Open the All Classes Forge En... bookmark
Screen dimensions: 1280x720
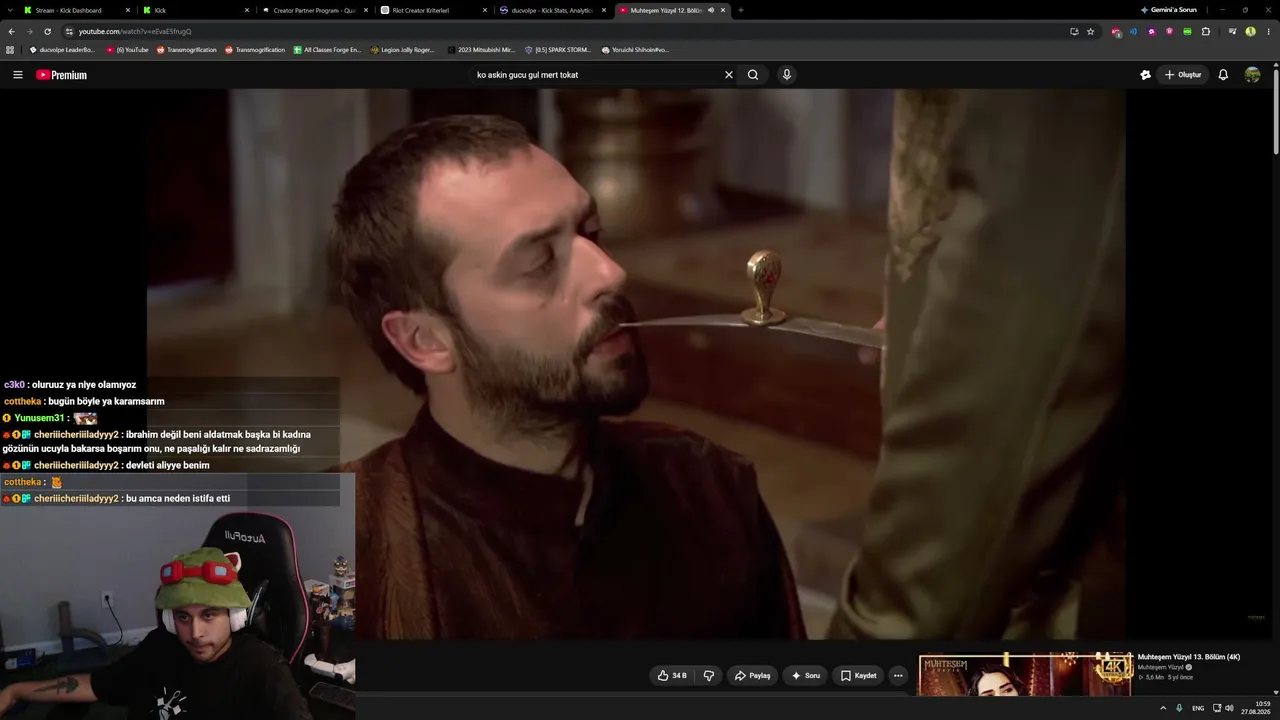tap(327, 49)
